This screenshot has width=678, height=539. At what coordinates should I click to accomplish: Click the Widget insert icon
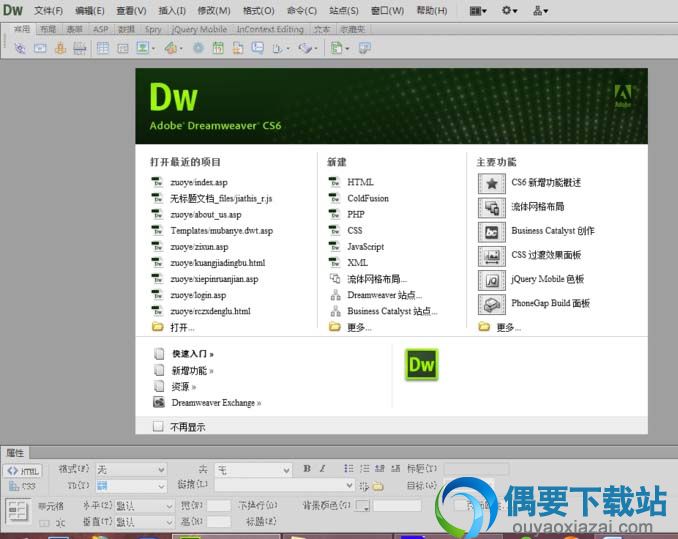pos(198,48)
